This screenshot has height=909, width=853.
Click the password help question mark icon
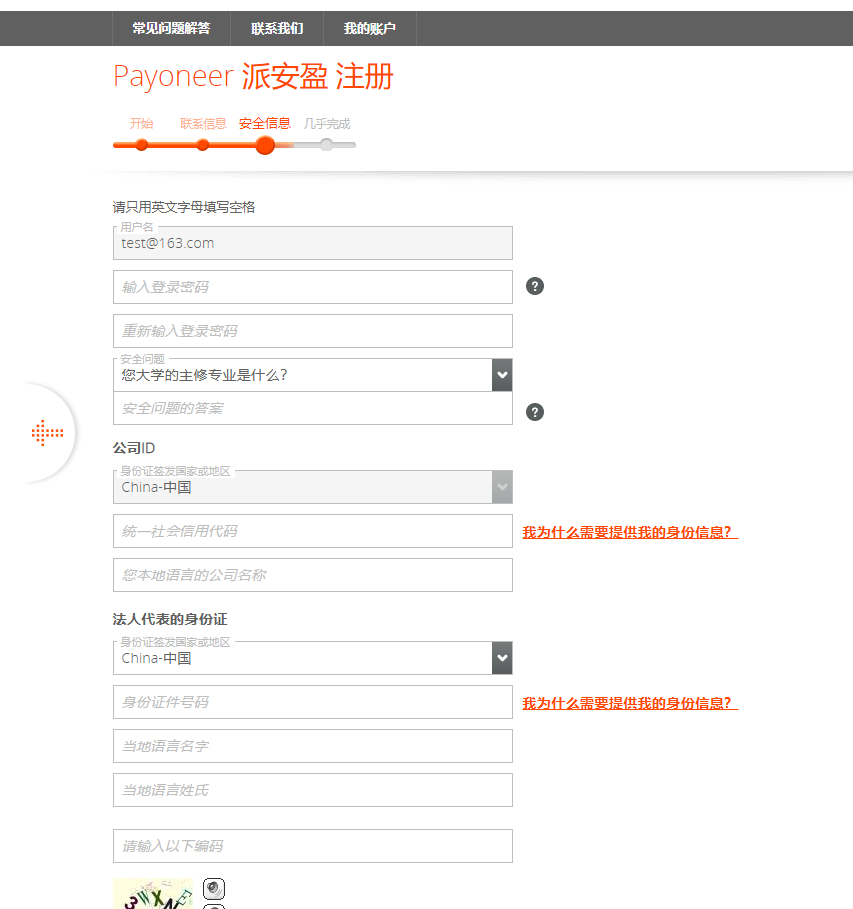pos(535,286)
